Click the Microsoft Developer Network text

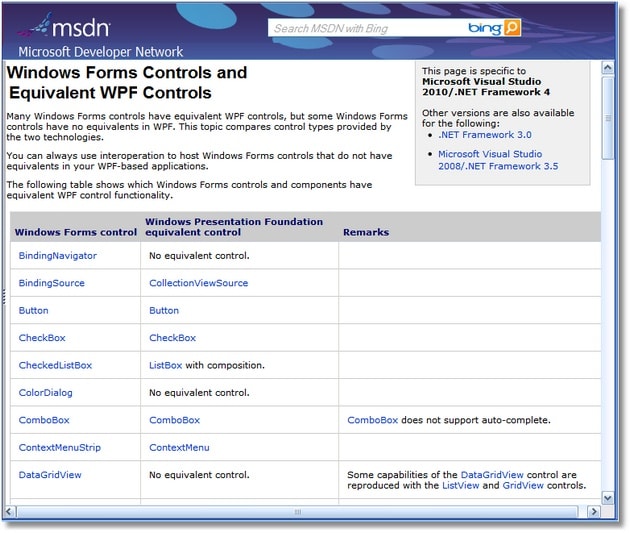[x=100, y=51]
